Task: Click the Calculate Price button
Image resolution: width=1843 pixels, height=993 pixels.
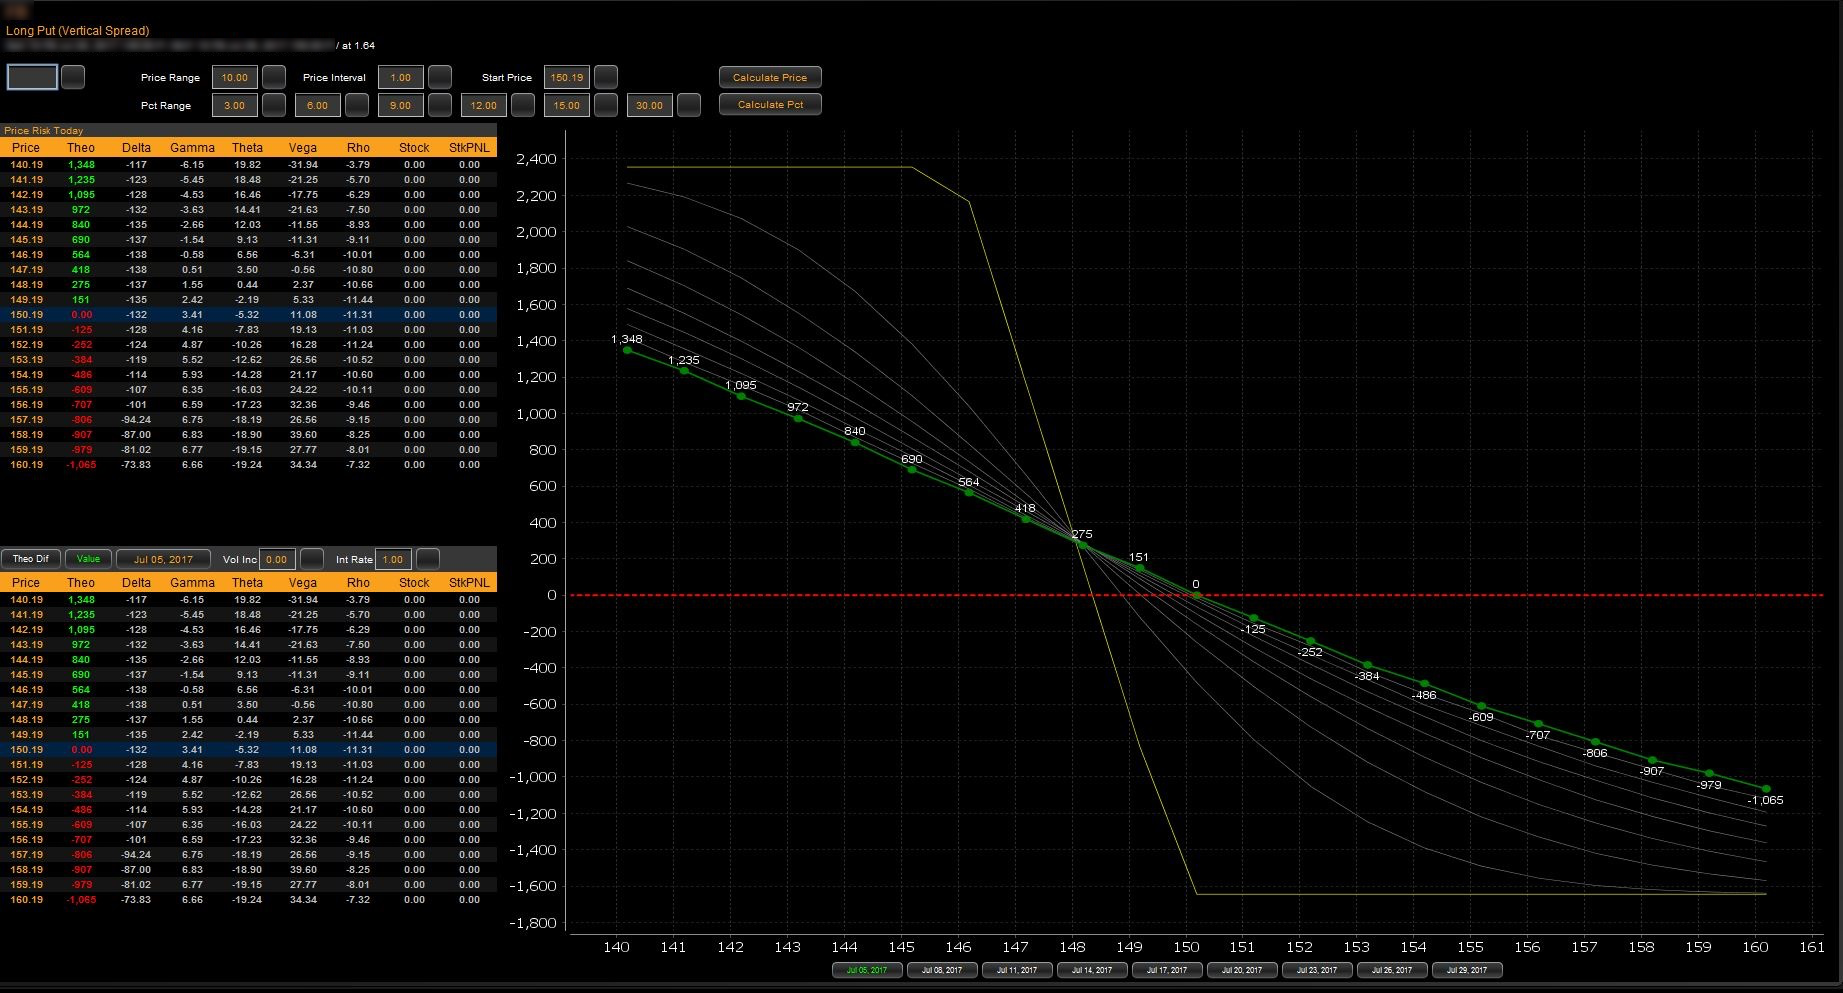Action: click(x=770, y=77)
